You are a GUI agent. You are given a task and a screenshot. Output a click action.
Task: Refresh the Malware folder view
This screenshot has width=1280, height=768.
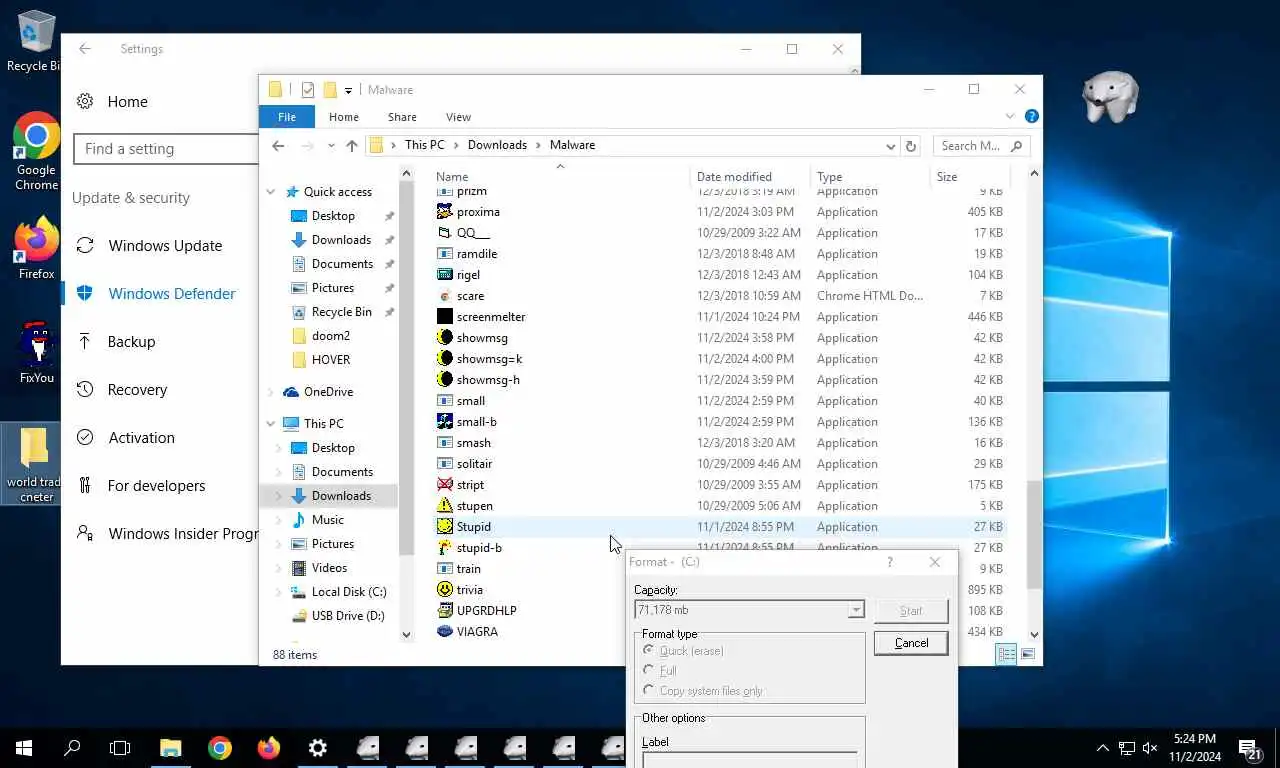(910, 146)
